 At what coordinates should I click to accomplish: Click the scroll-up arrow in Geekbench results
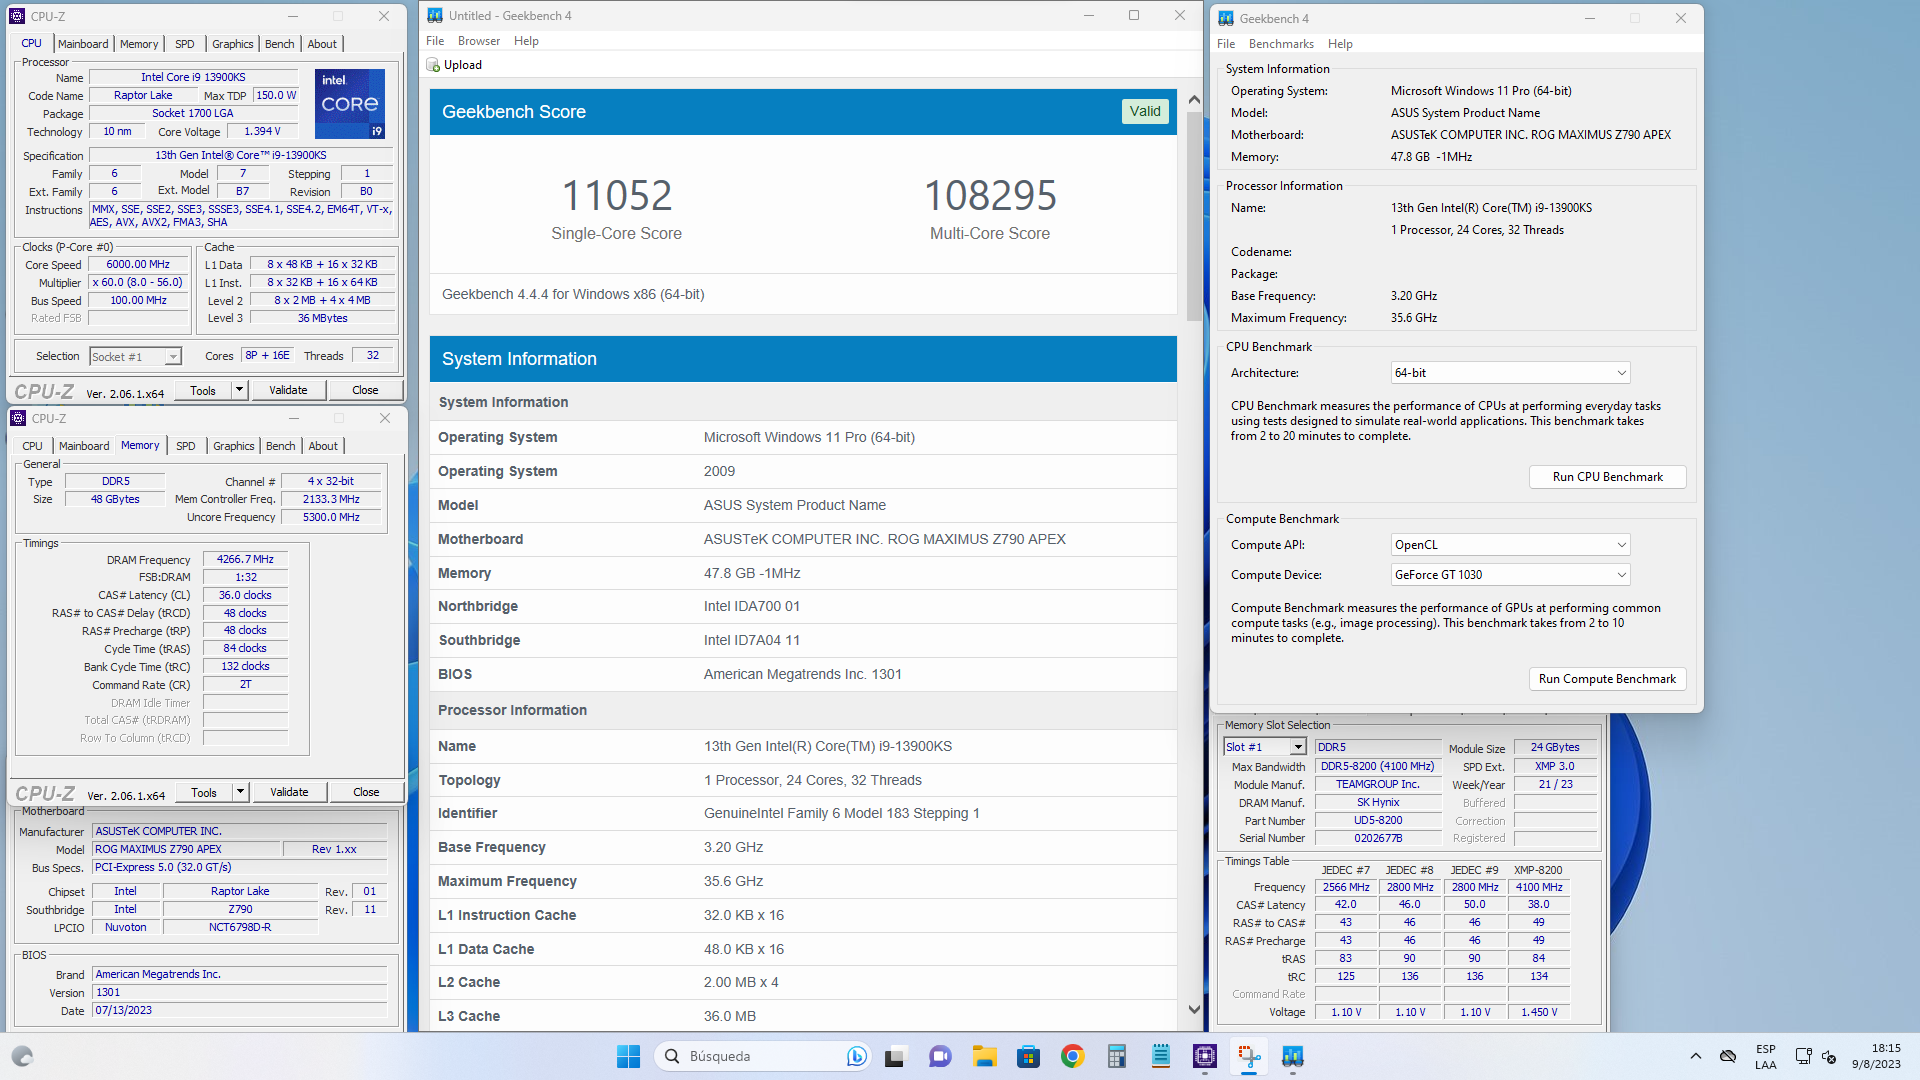click(x=1194, y=100)
